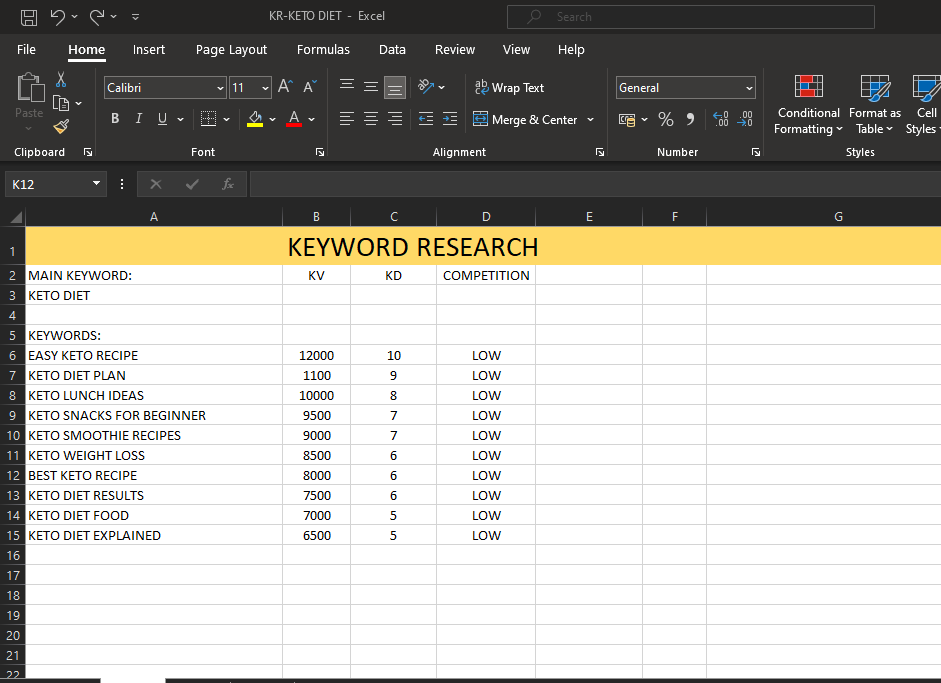
Task: Toggle Wrap Text on selected cell
Action: (509, 88)
